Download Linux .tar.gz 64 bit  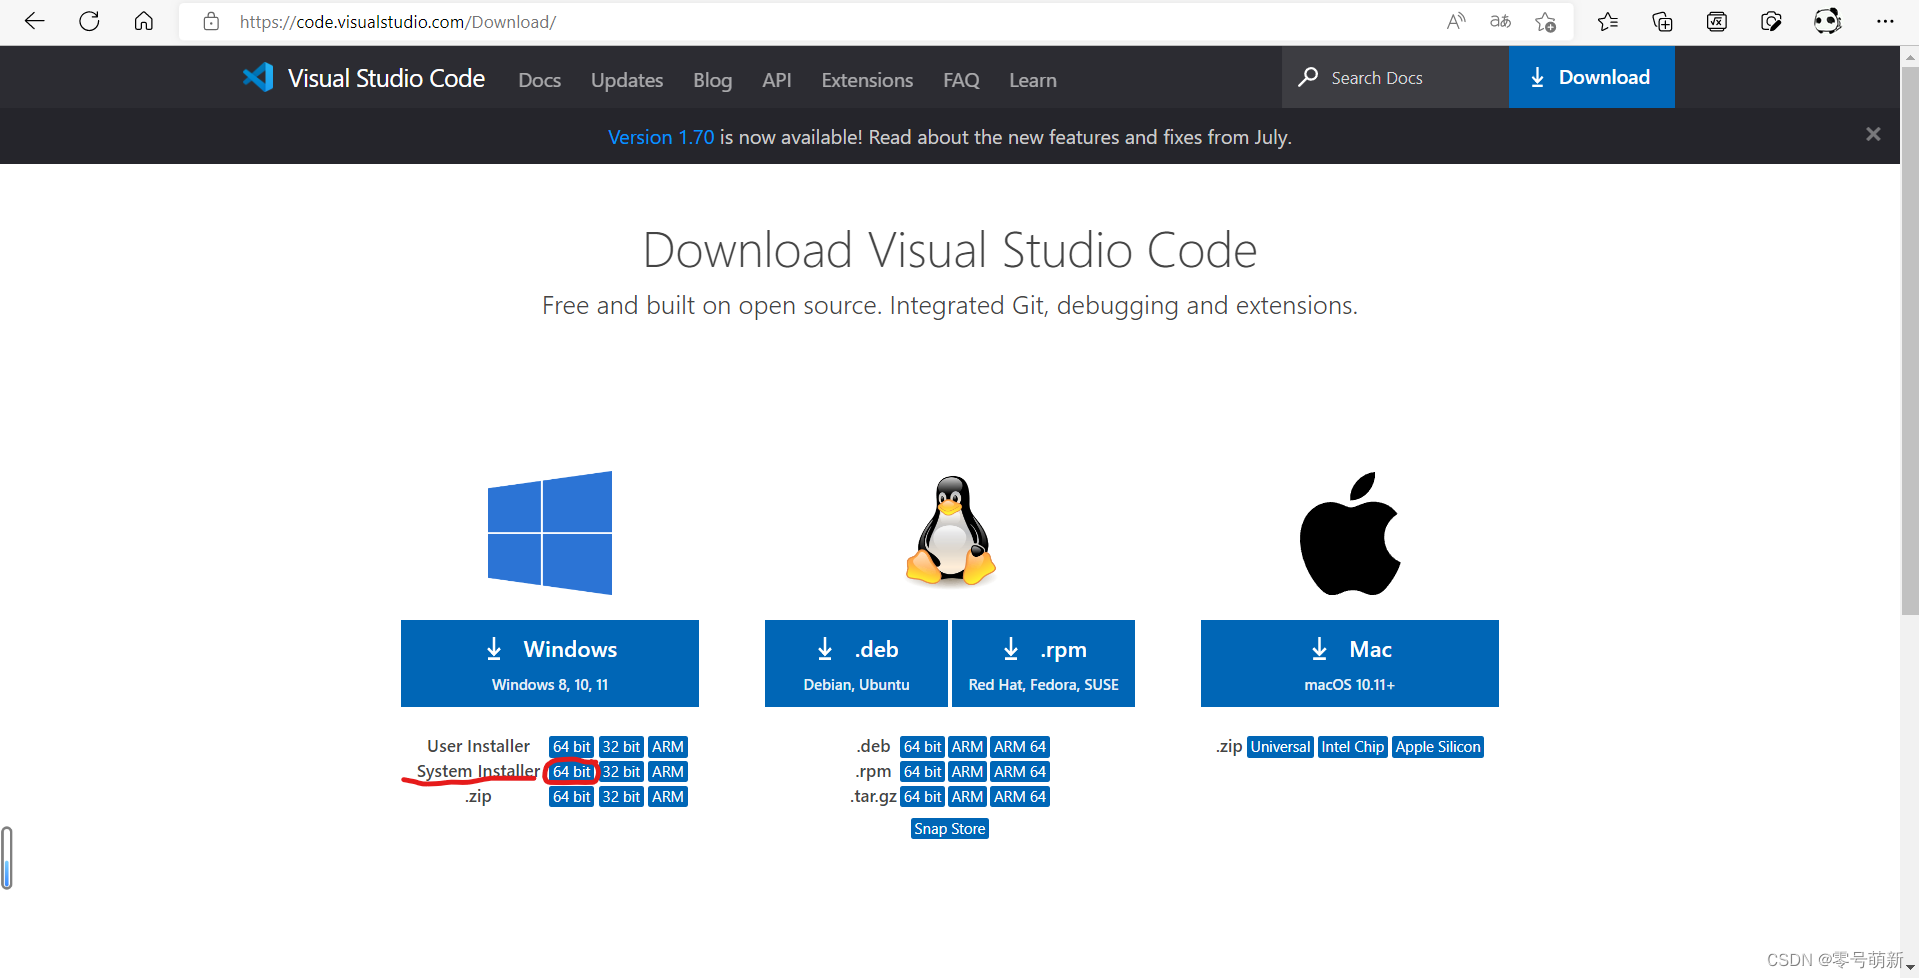tap(922, 797)
